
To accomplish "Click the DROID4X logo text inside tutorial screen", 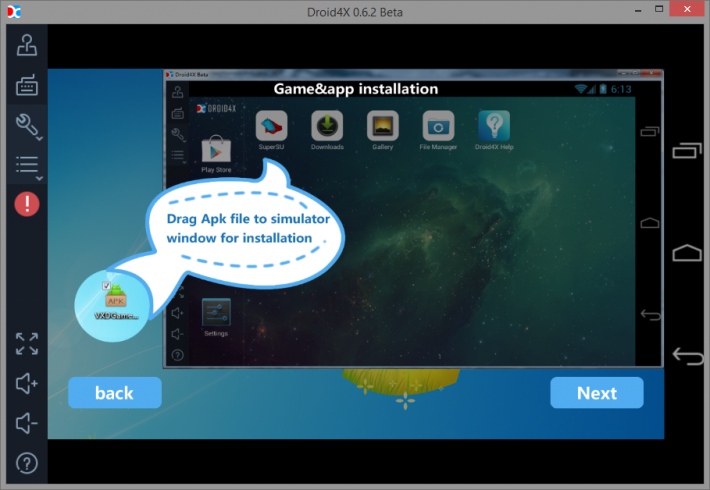I will 216,109.
